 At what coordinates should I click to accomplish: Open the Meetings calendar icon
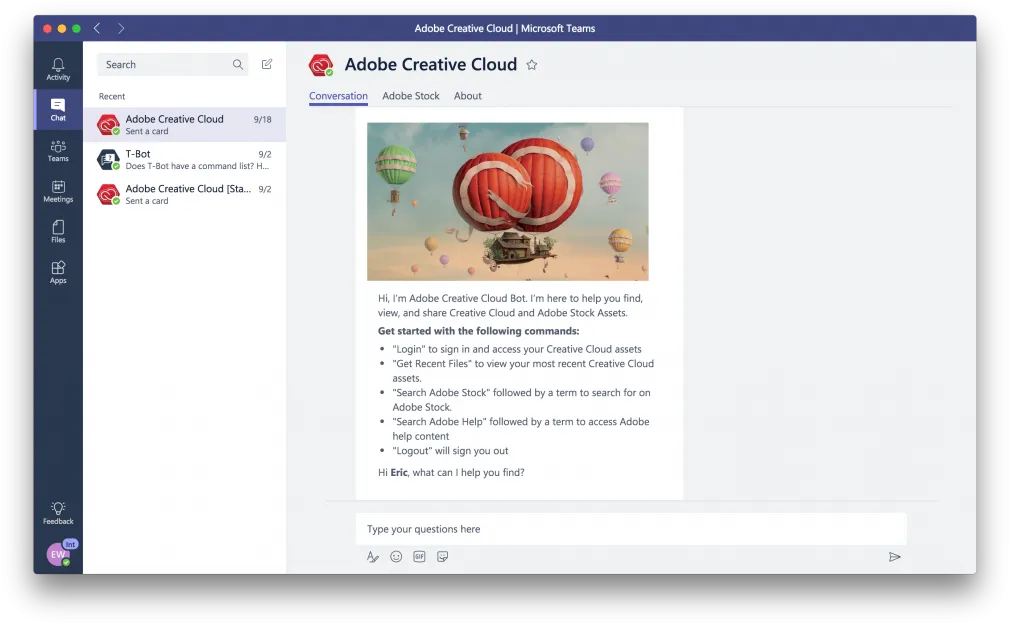(x=58, y=191)
